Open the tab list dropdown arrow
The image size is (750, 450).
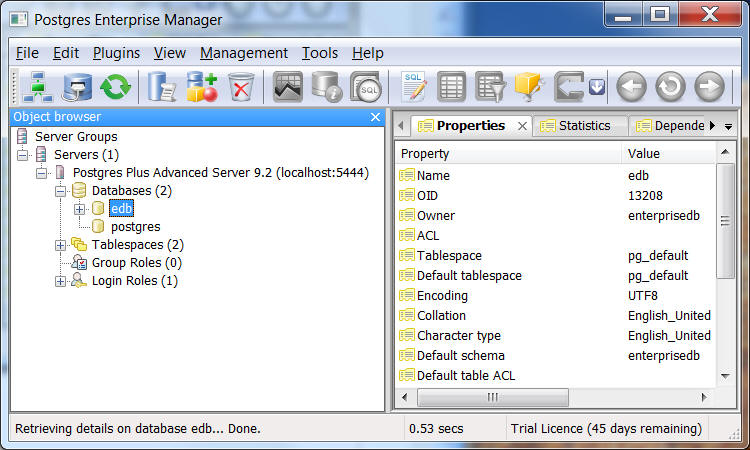pyautogui.click(x=728, y=127)
